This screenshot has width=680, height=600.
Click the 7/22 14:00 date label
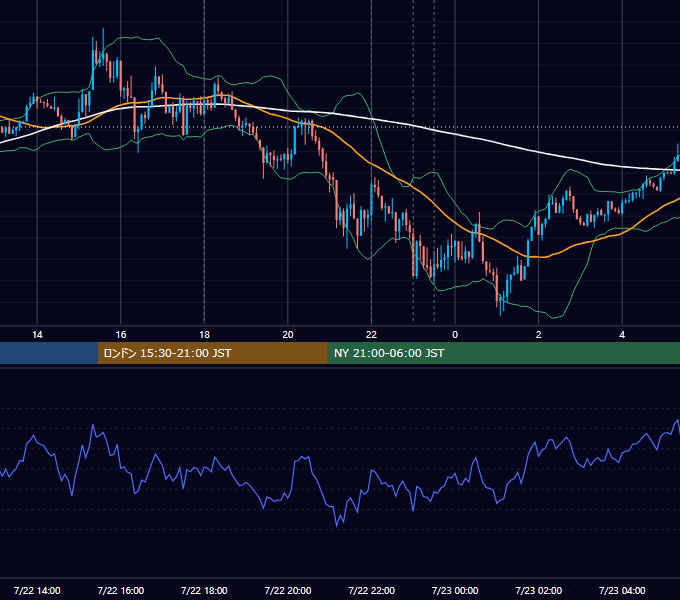click(37, 590)
